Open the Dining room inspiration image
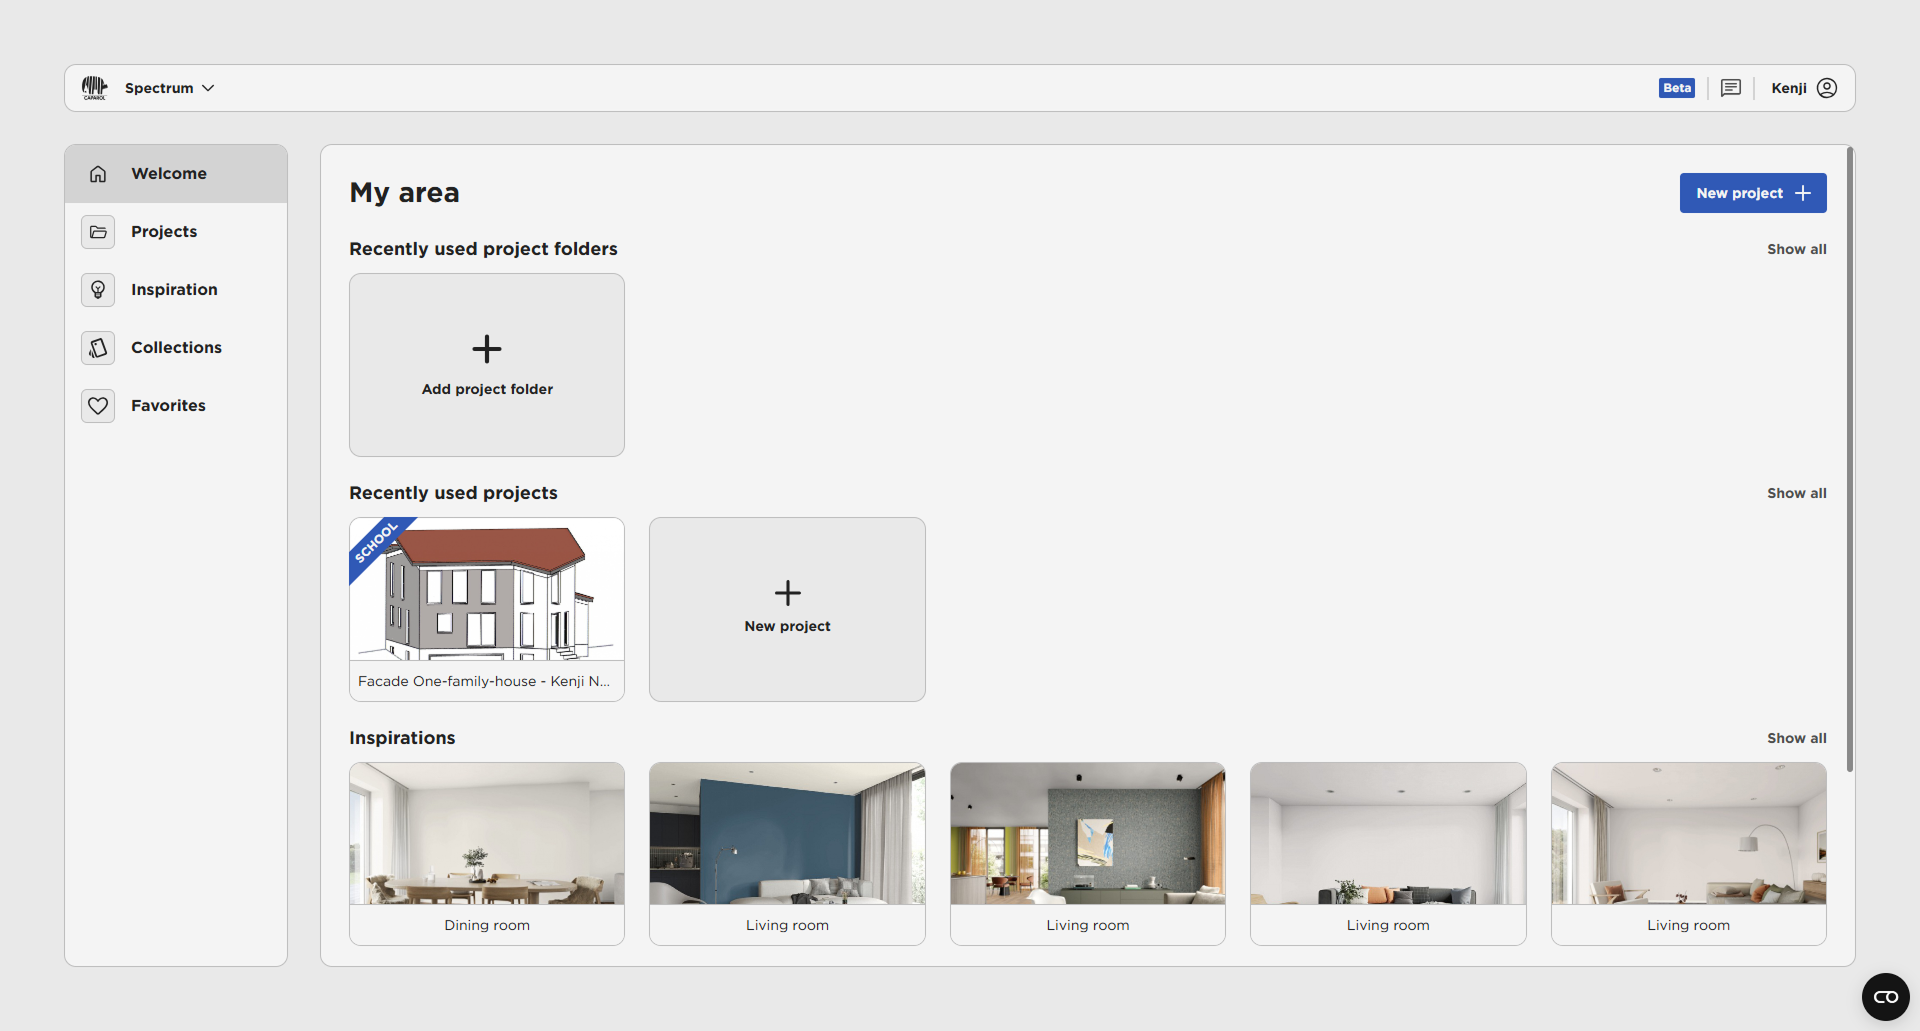The height and width of the screenshot is (1031, 1920). (x=486, y=833)
